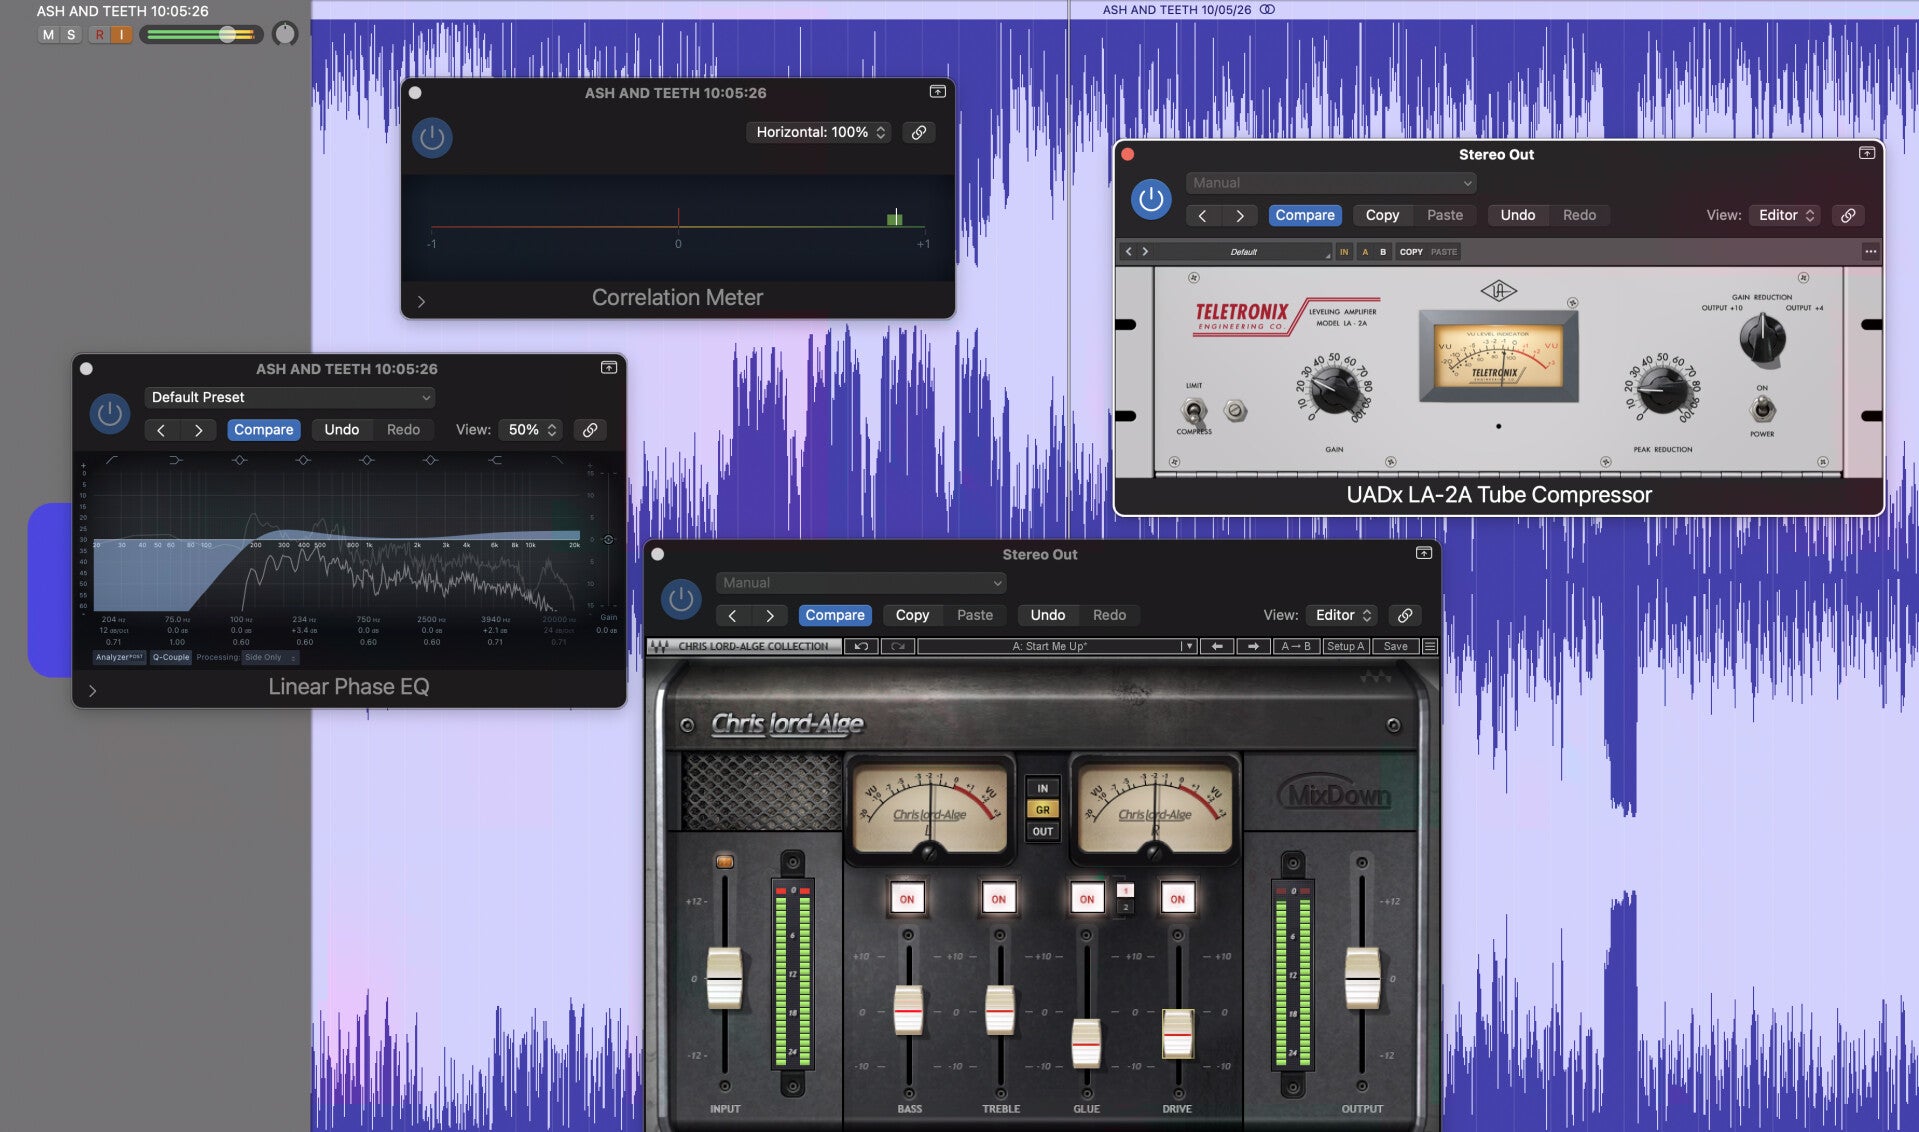The image size is (1919, 1132).
Task: Click the Setup A button
Action: point(1345,646)
